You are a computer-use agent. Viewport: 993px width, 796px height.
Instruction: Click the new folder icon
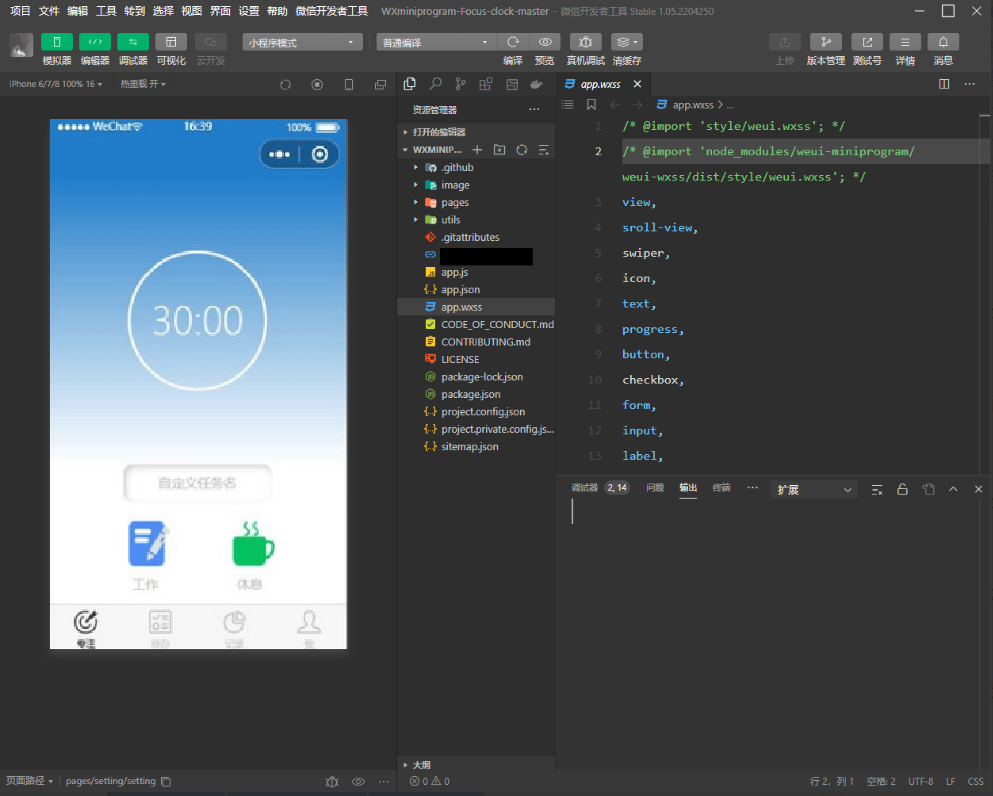500,149
